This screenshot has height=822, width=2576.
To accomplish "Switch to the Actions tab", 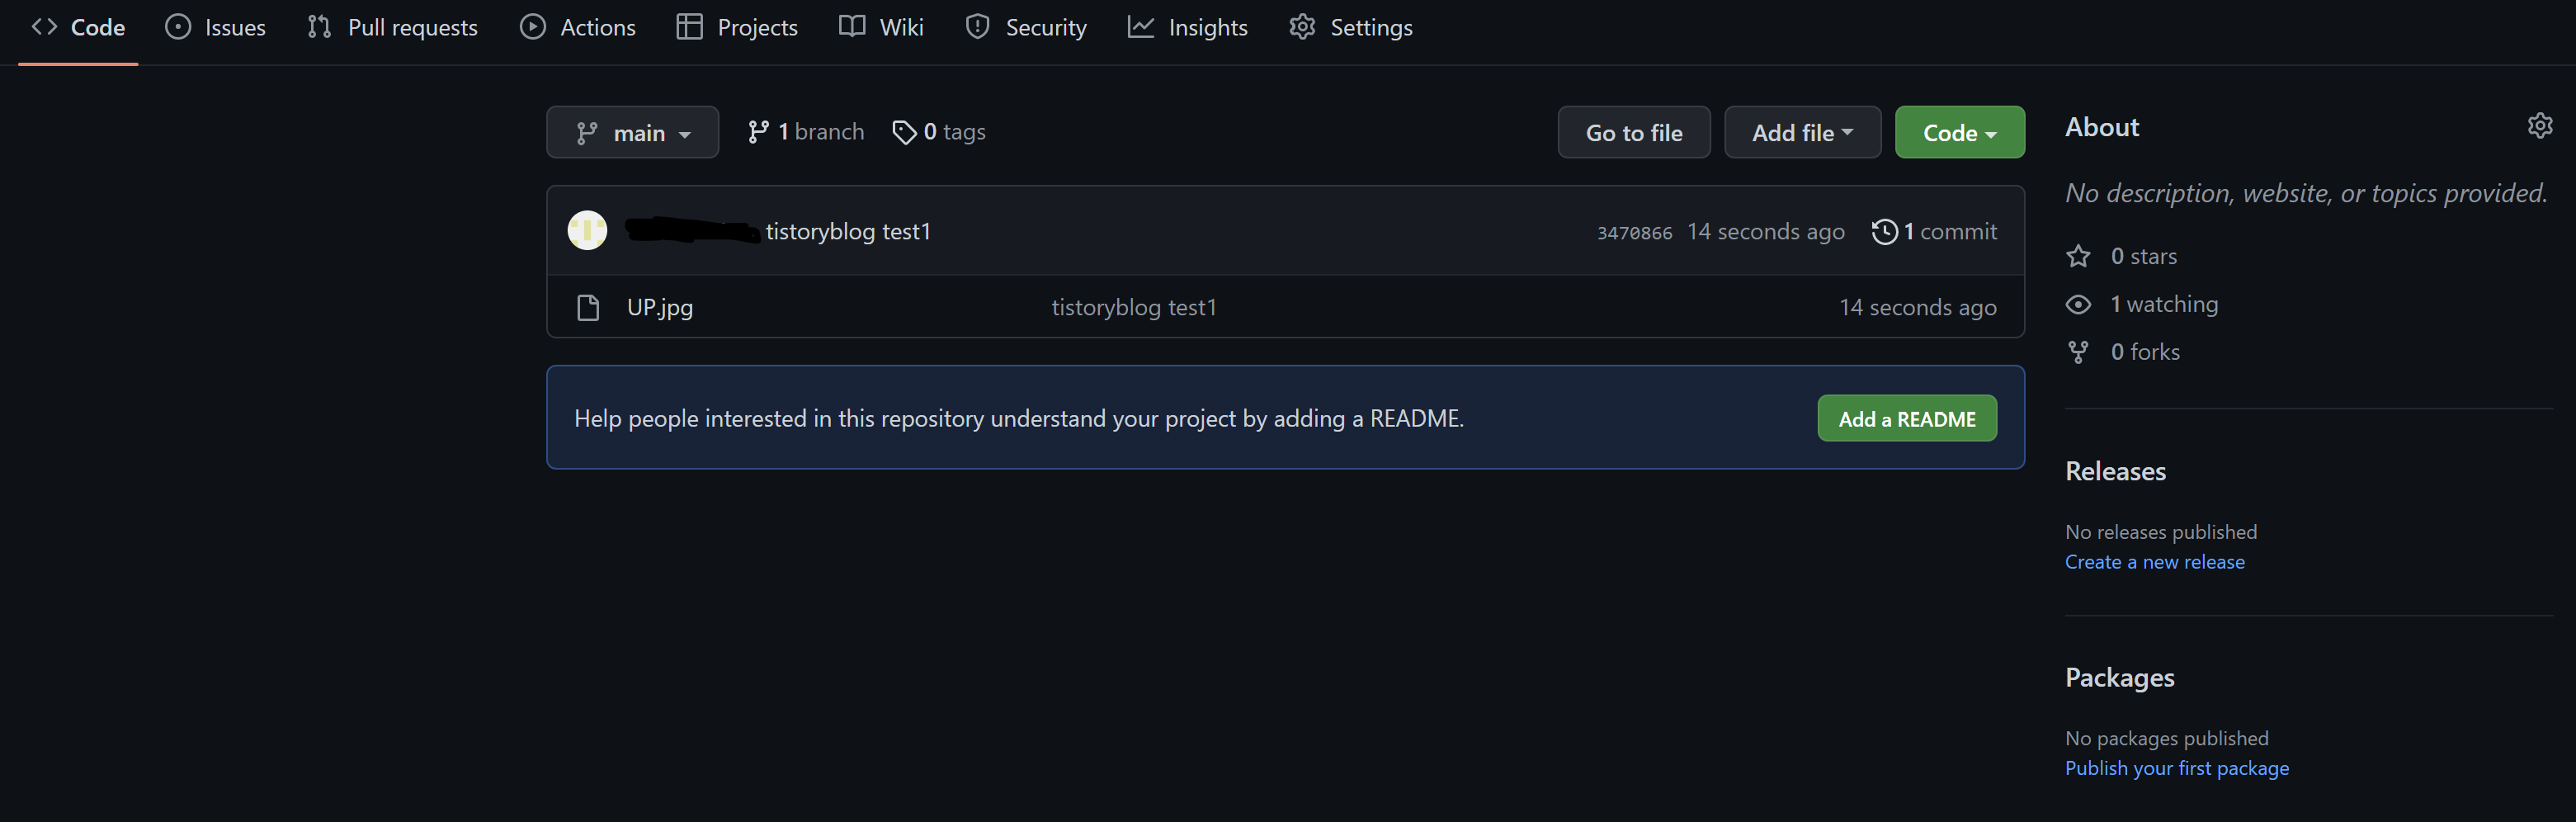I will (x=578, y=27).
